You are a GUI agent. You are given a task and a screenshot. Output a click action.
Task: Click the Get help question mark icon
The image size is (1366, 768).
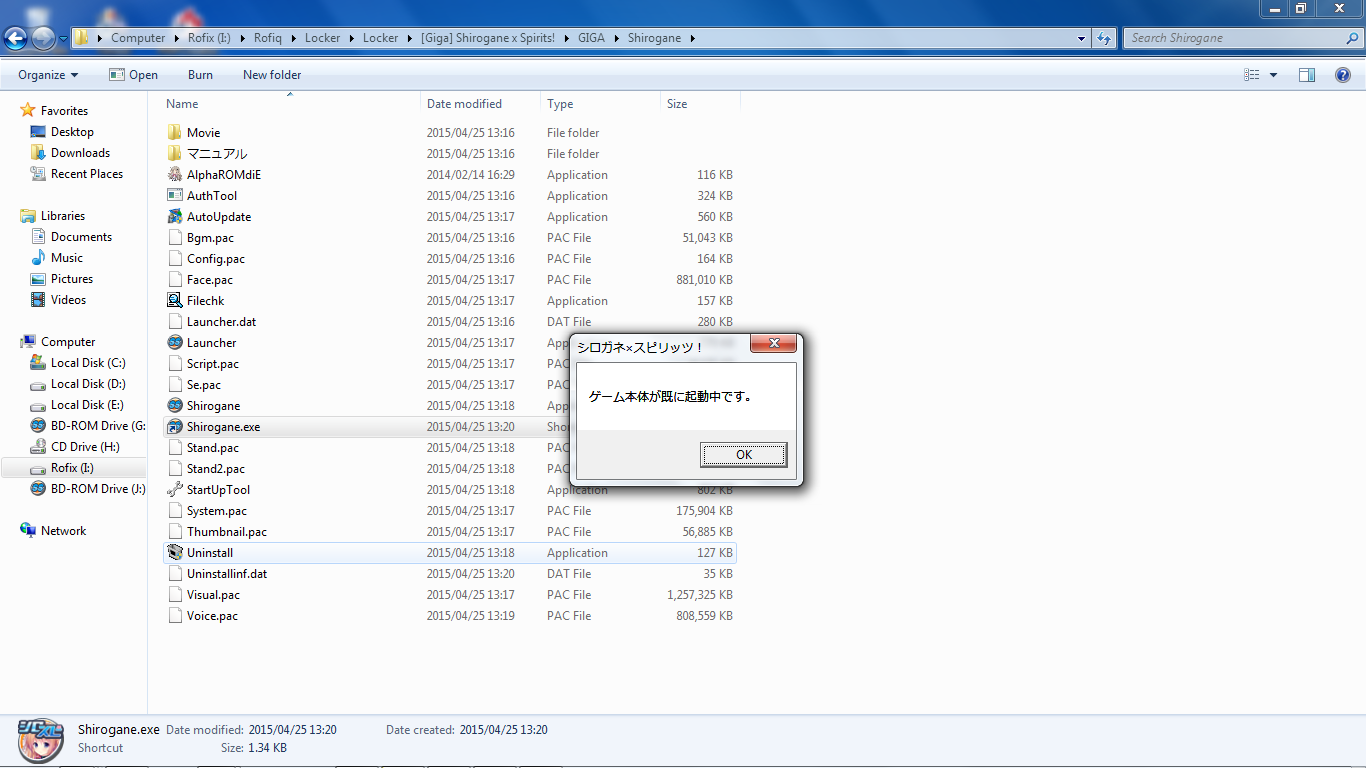pos(1343,75)
